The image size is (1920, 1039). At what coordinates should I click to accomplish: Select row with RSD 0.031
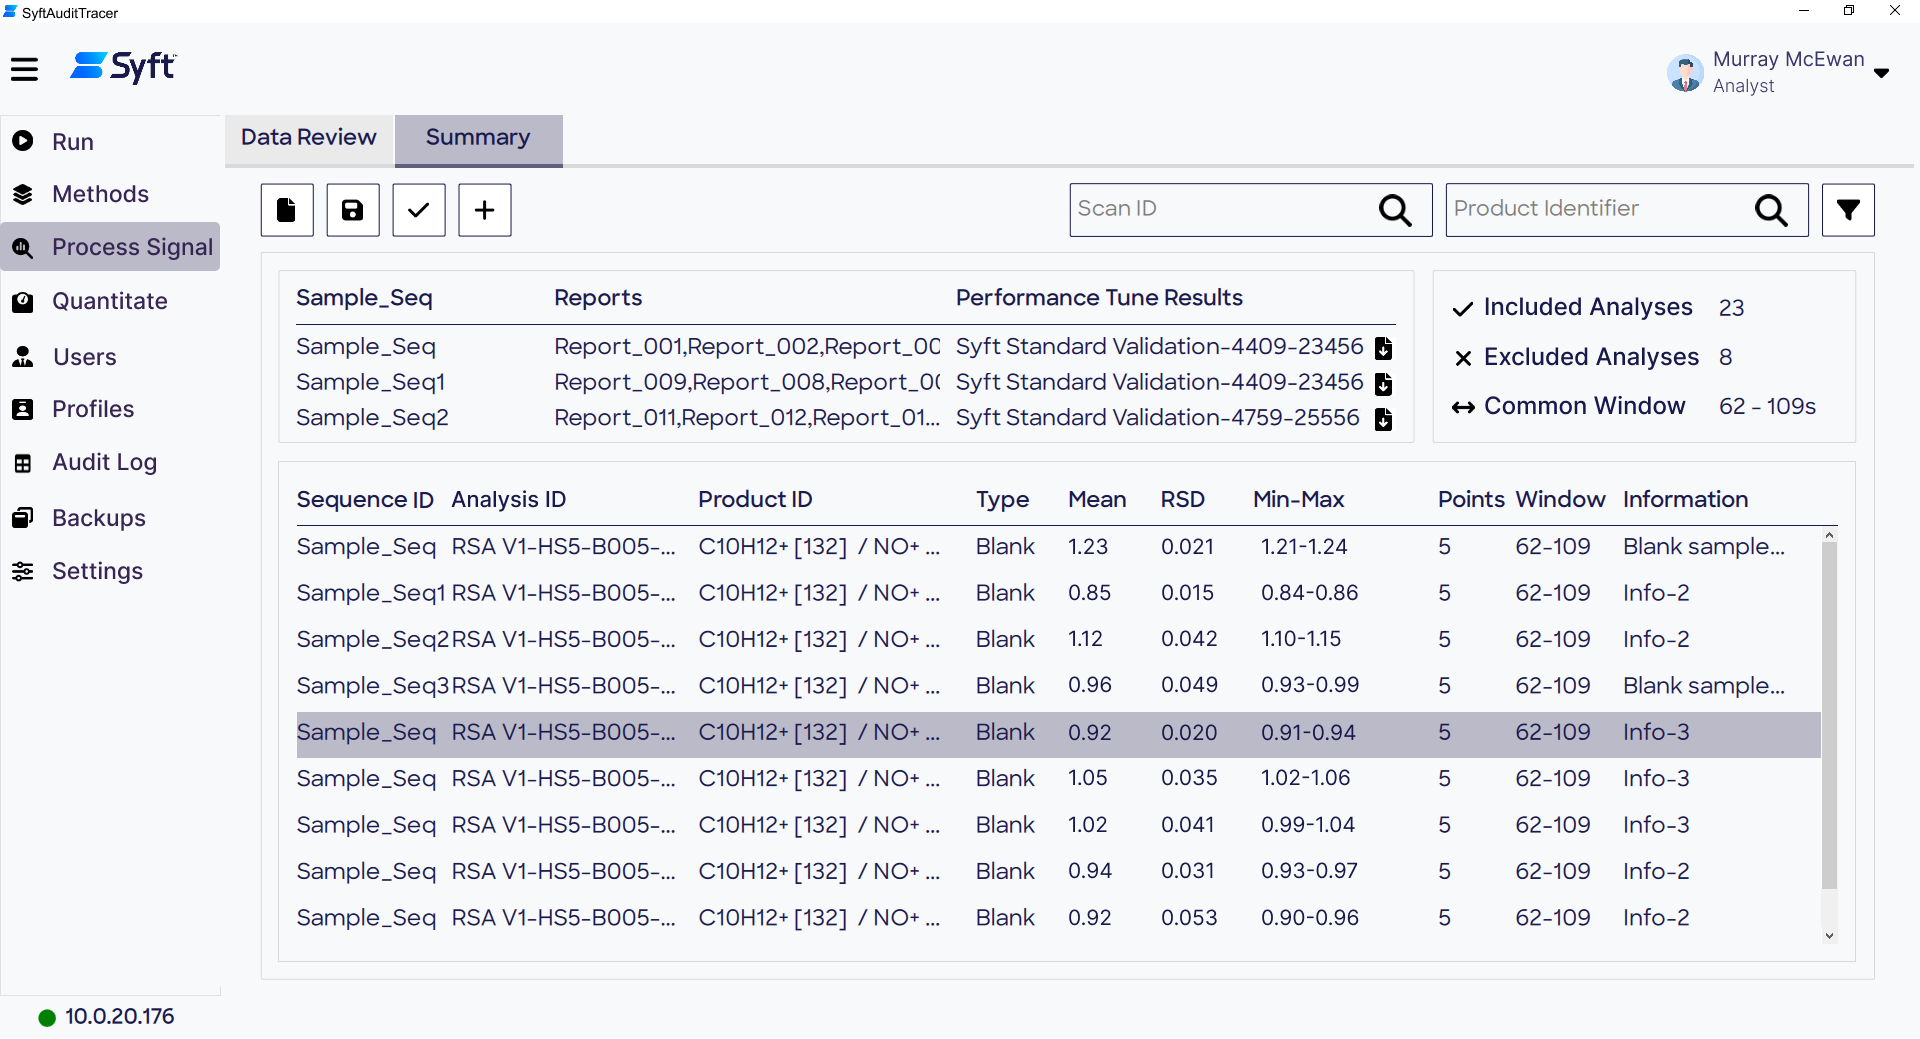pos(1058,872)
